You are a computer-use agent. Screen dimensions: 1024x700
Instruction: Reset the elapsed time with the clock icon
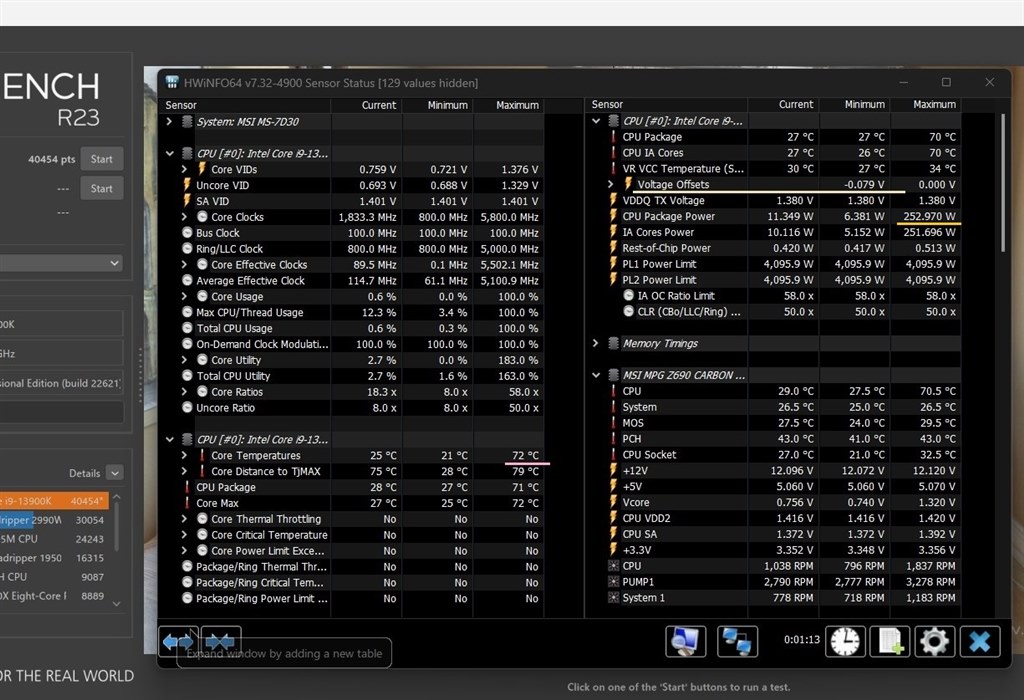coord(845,641)
